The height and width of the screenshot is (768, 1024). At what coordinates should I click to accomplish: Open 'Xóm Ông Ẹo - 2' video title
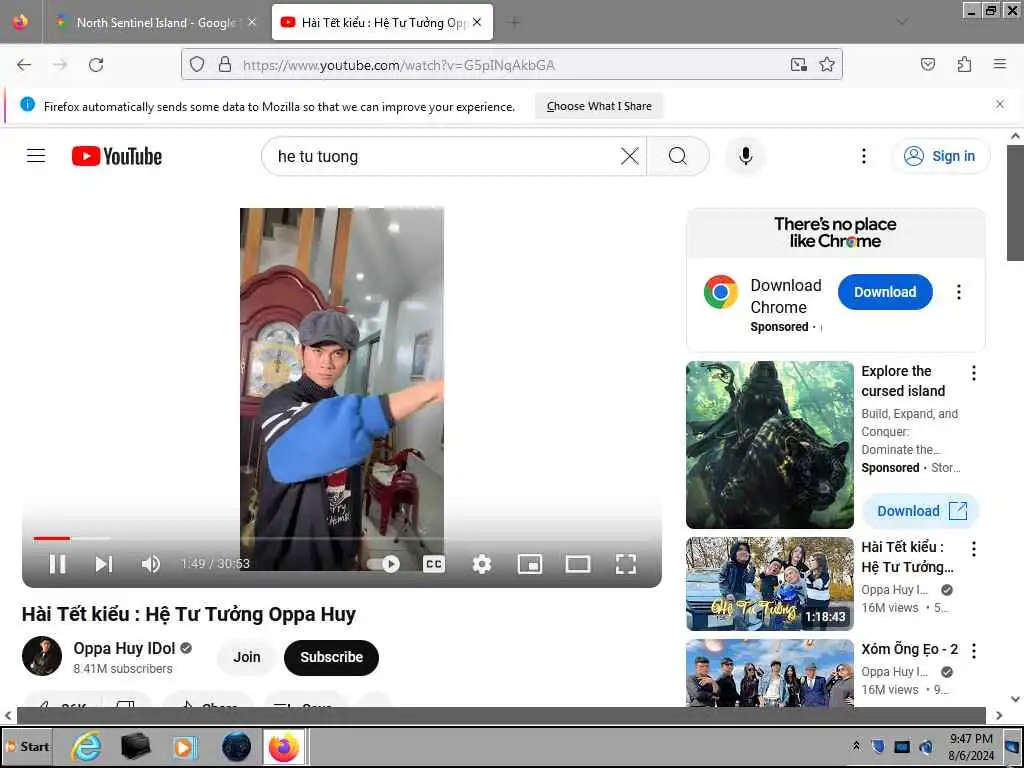coord(909,649)
